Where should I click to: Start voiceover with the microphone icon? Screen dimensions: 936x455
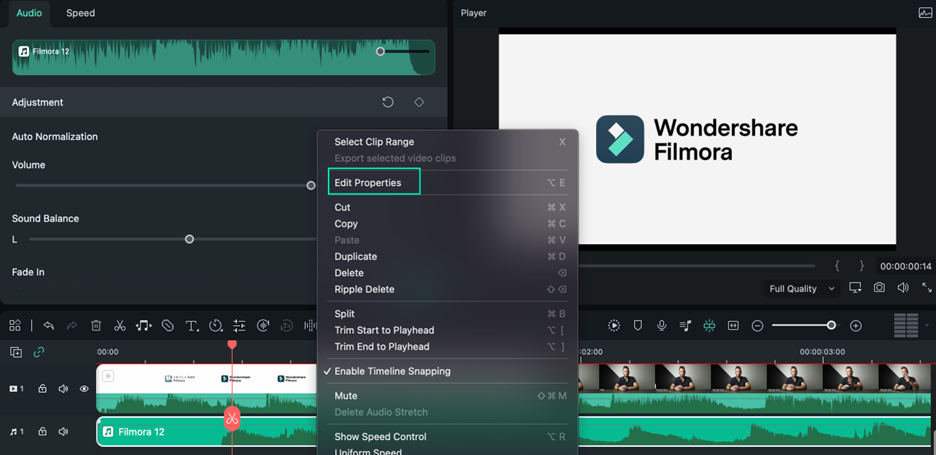click(x=661, y=325)
